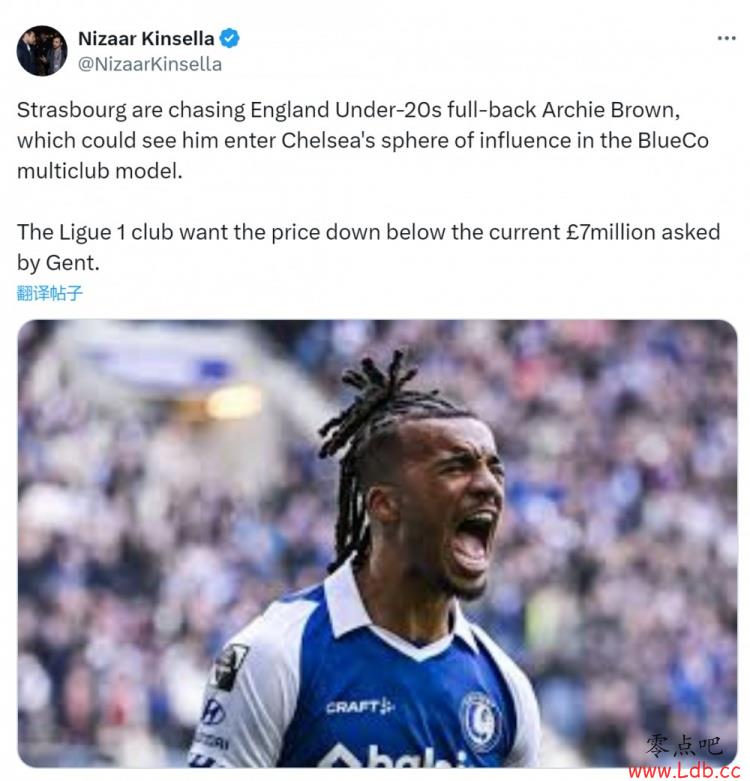The image size is (750, 781).
Task: Open the attached player photo
Action: (377, 543)
